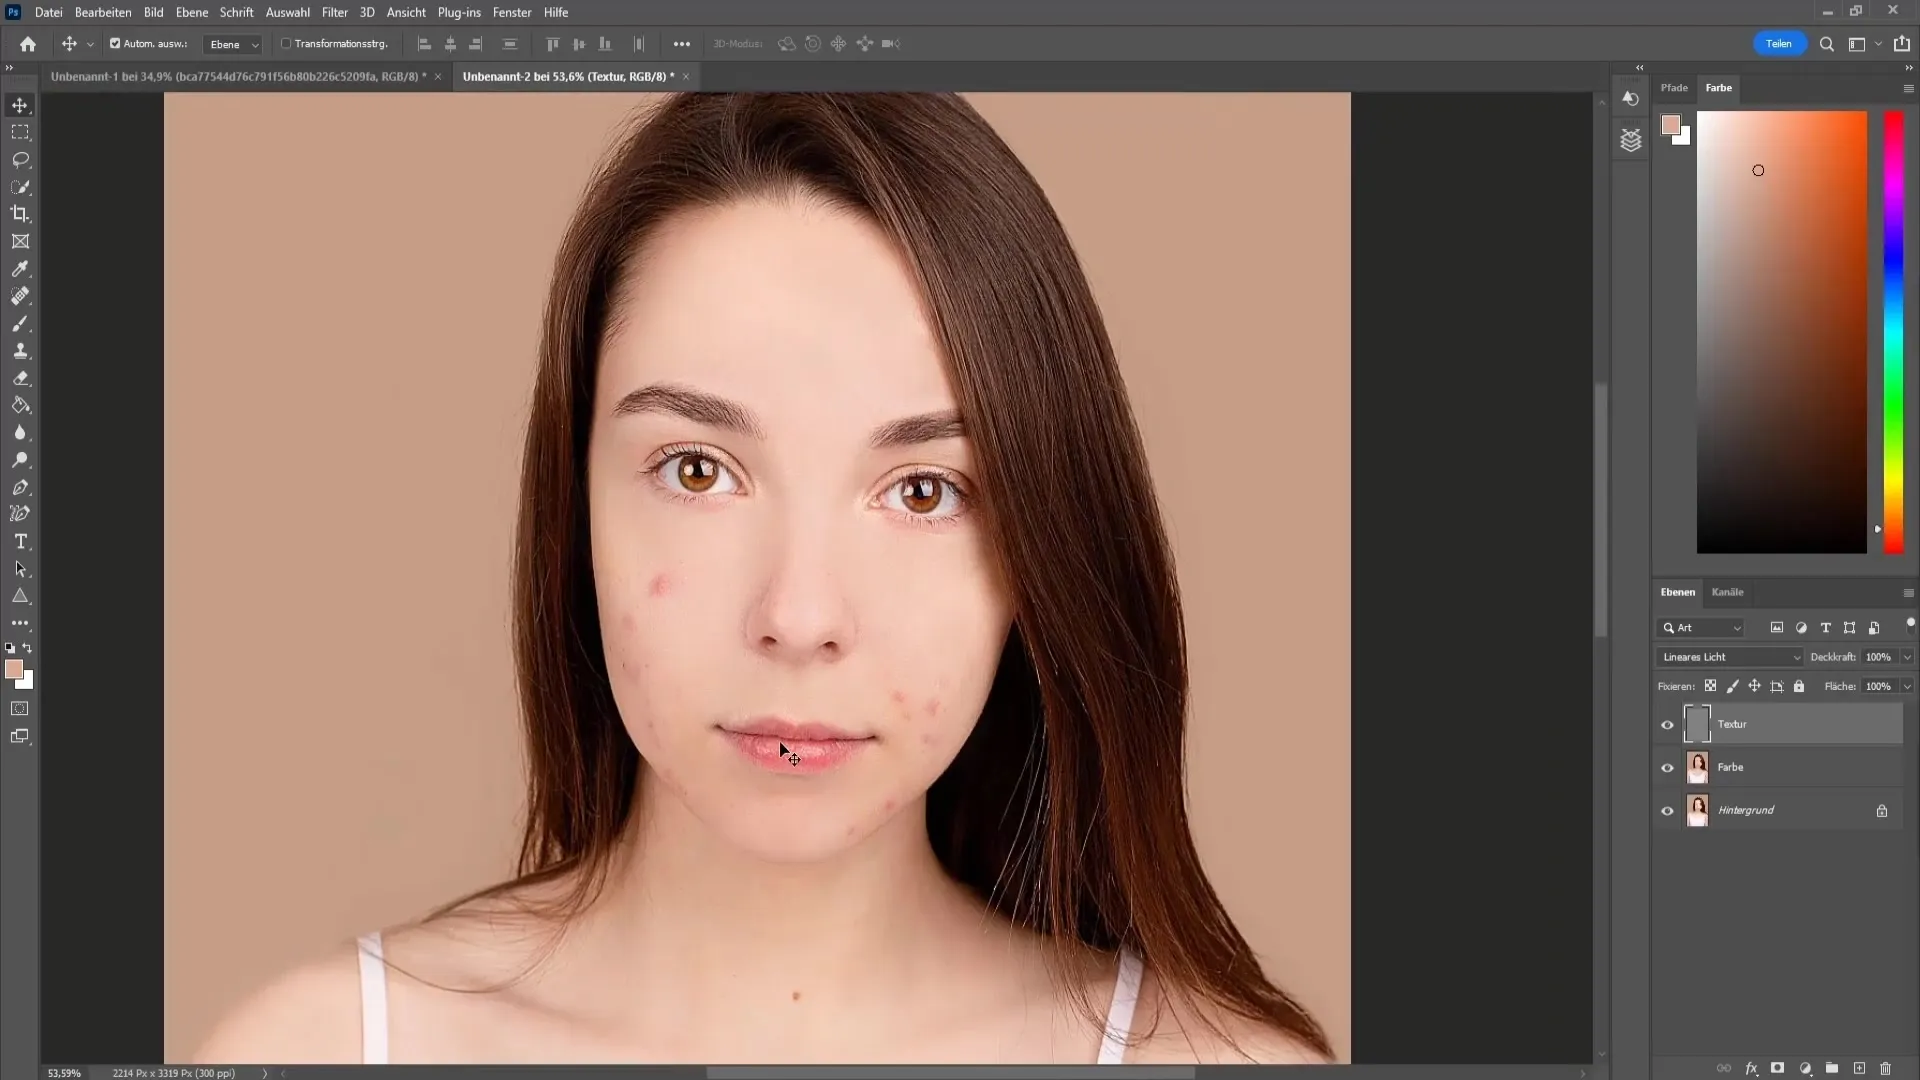This screenshot has height=1080, width=1920.
Task: Select the Frame tool
Action: pos(20,241)
